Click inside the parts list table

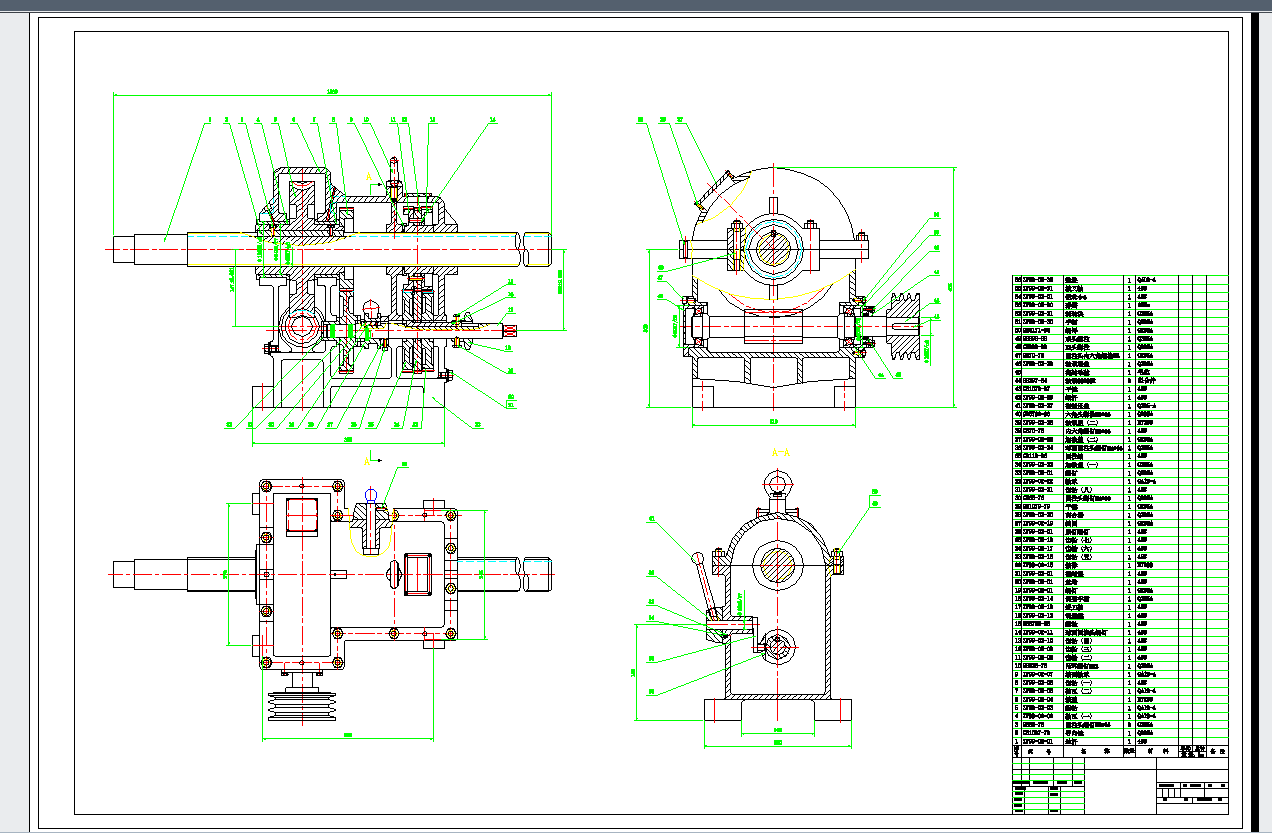click(1110, 500)
